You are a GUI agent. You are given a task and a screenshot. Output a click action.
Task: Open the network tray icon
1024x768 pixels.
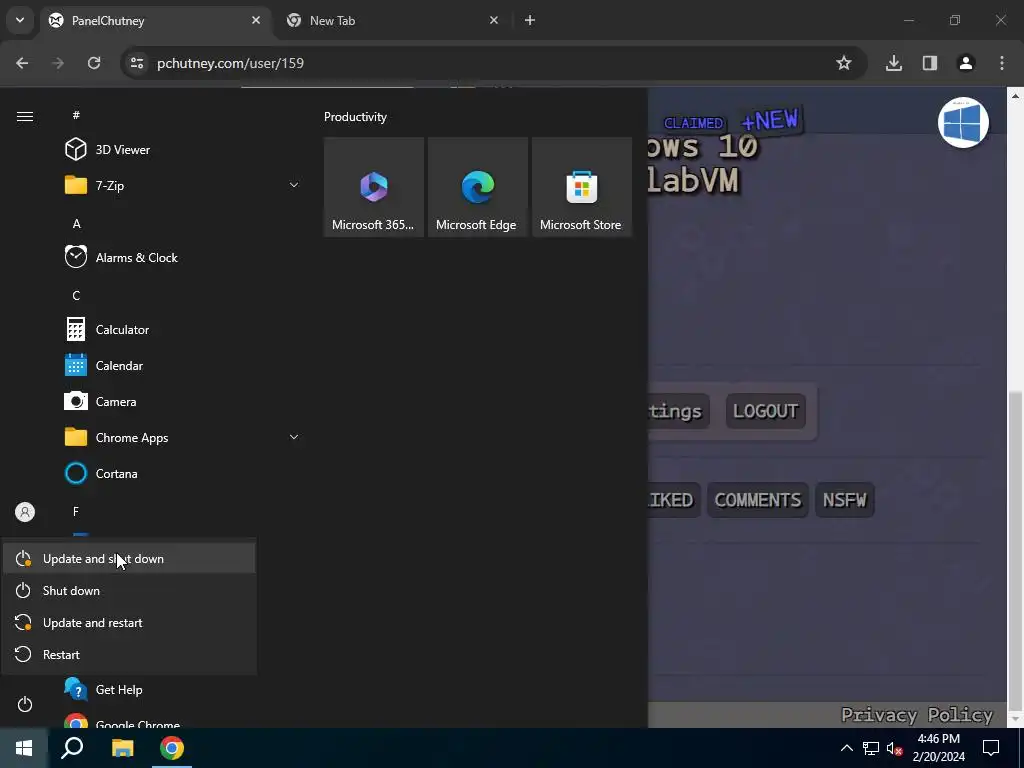[871, 748]
